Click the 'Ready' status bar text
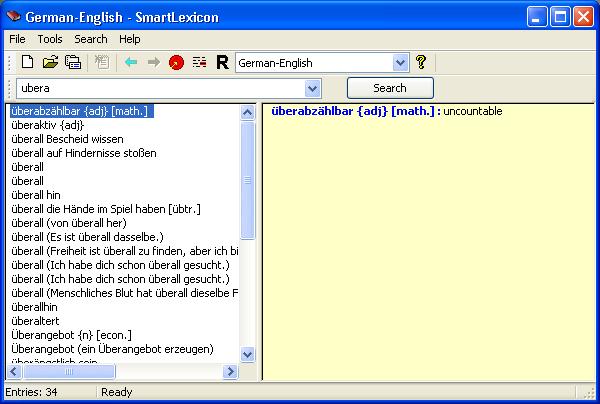This screenshot has height=404, width=600. tap(117, 392)
